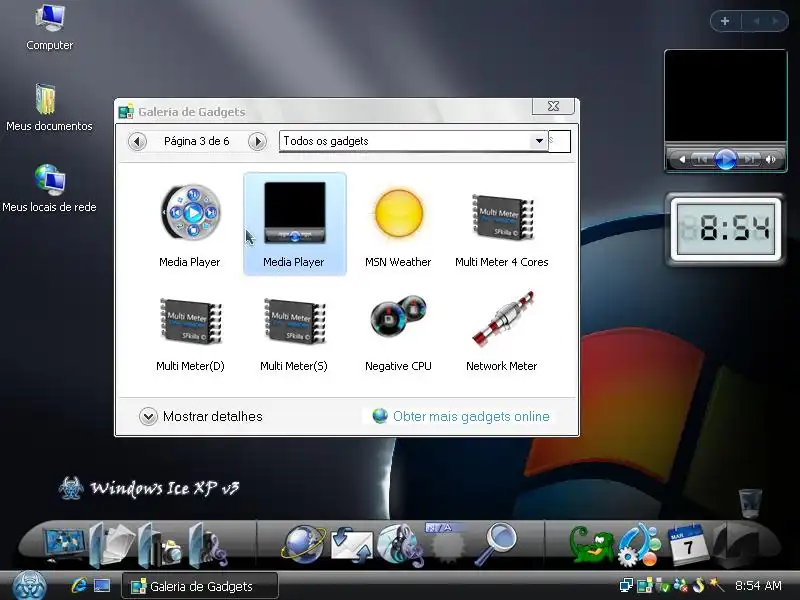Click the sidebar gadgets tray icon

coord(645,585)
